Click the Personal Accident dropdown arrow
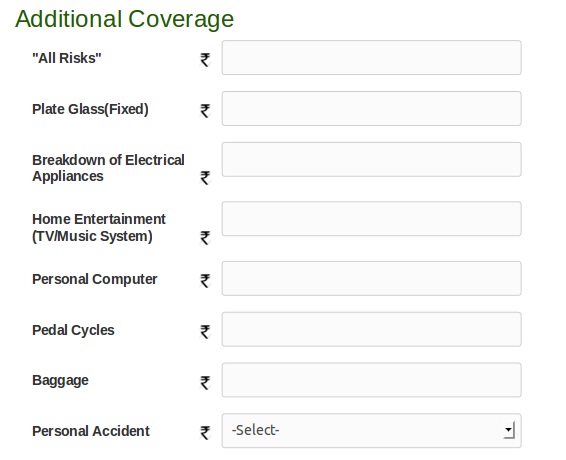Image resolution: width=566 pixels, height=460 pixels. click(509, 430)
